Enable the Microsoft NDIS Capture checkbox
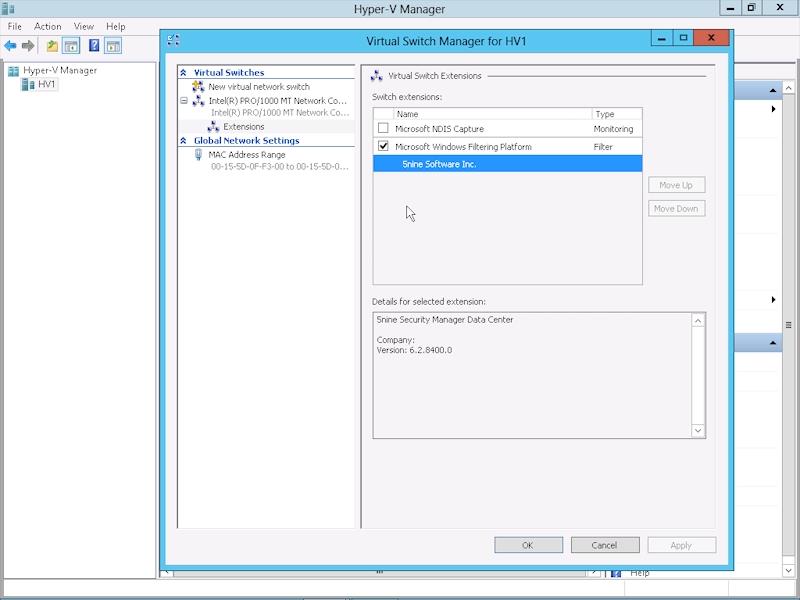The width and height of the screenshot is (800, 600). tap(383, 129)
